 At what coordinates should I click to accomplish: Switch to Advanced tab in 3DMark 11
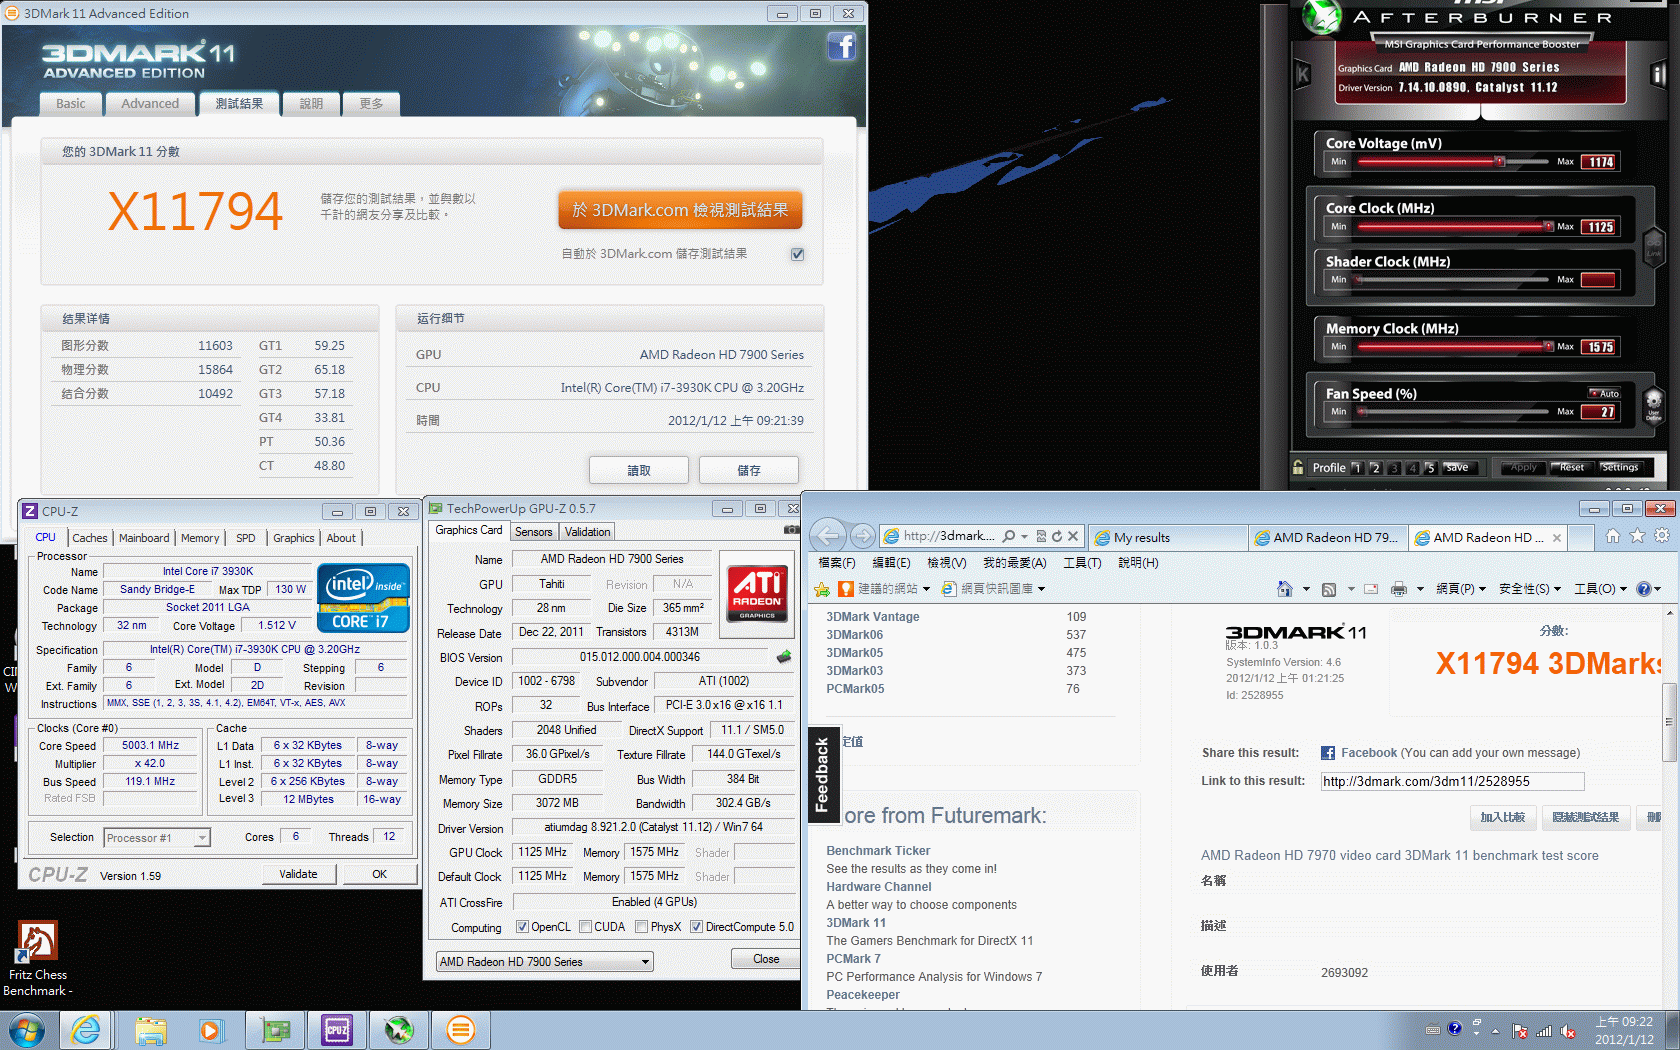click(150, 104)
